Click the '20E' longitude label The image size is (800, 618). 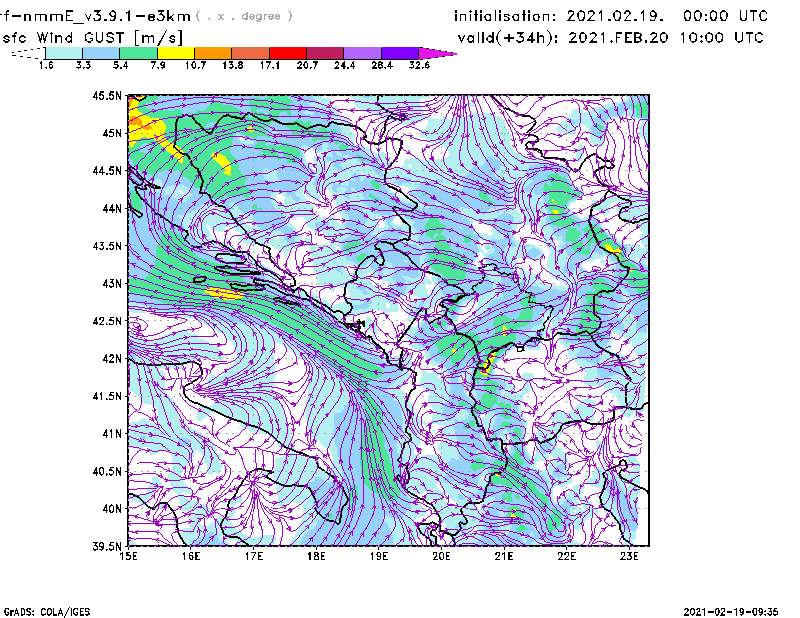441,556
